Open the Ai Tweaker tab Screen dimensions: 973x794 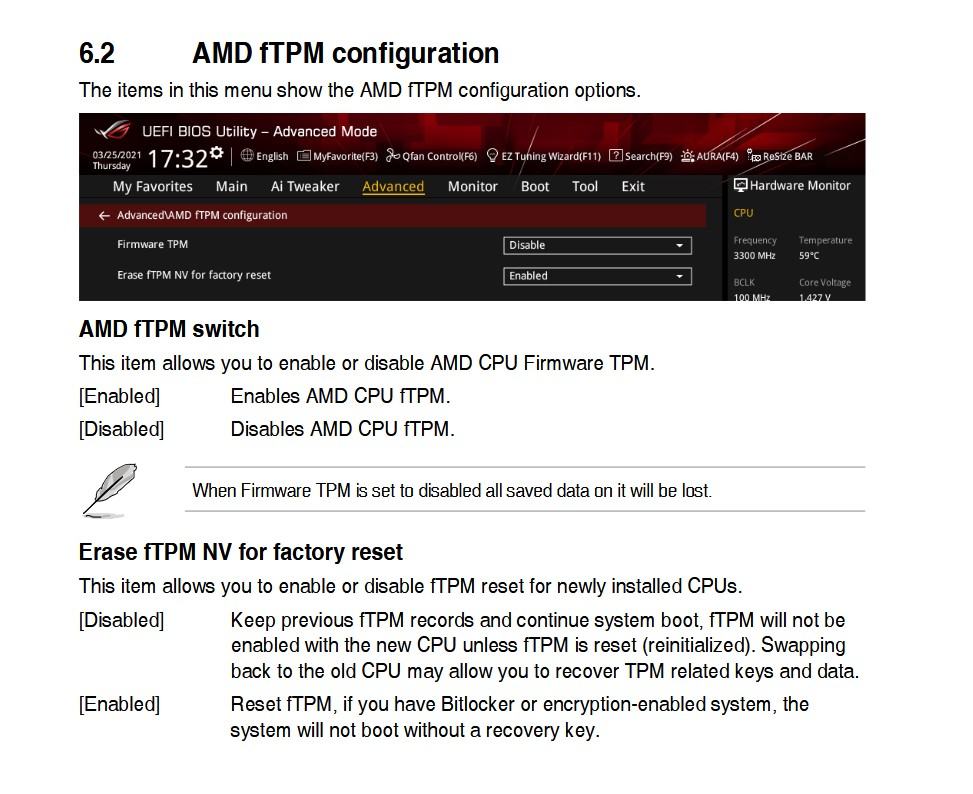click(x=305, y=187)
